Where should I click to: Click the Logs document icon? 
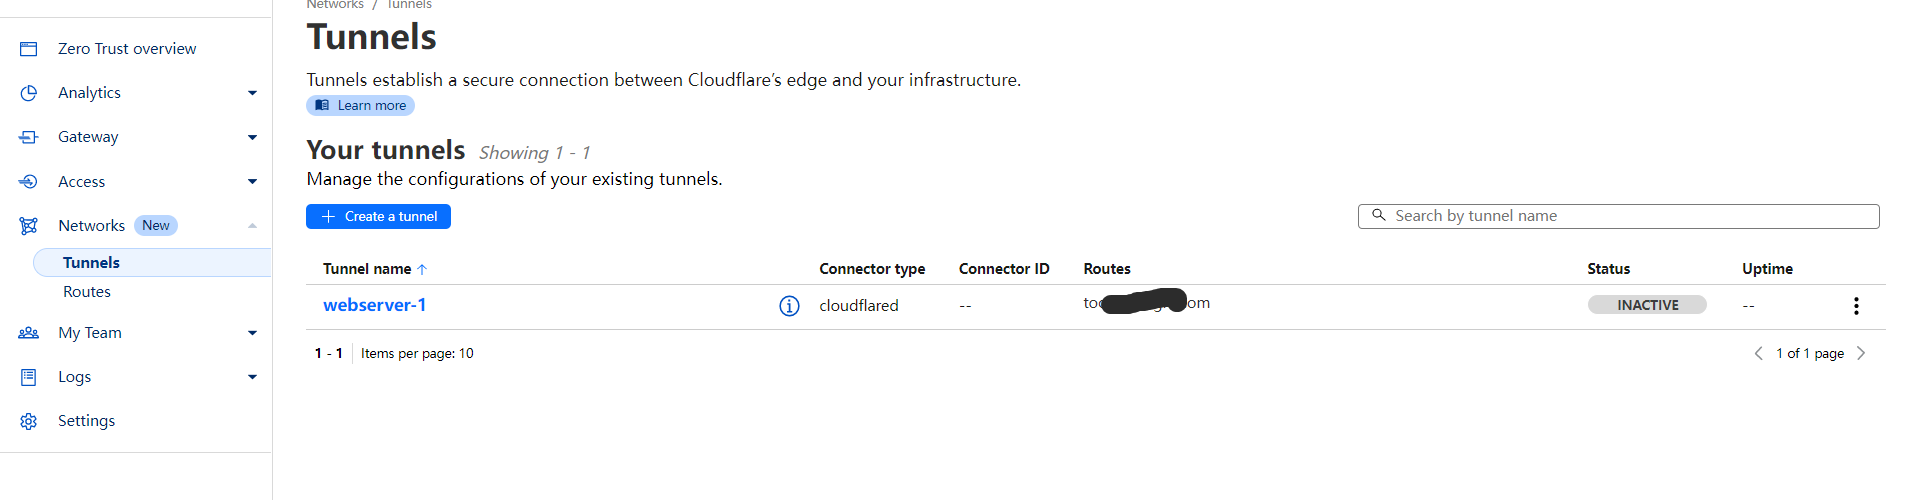(28, 377)
